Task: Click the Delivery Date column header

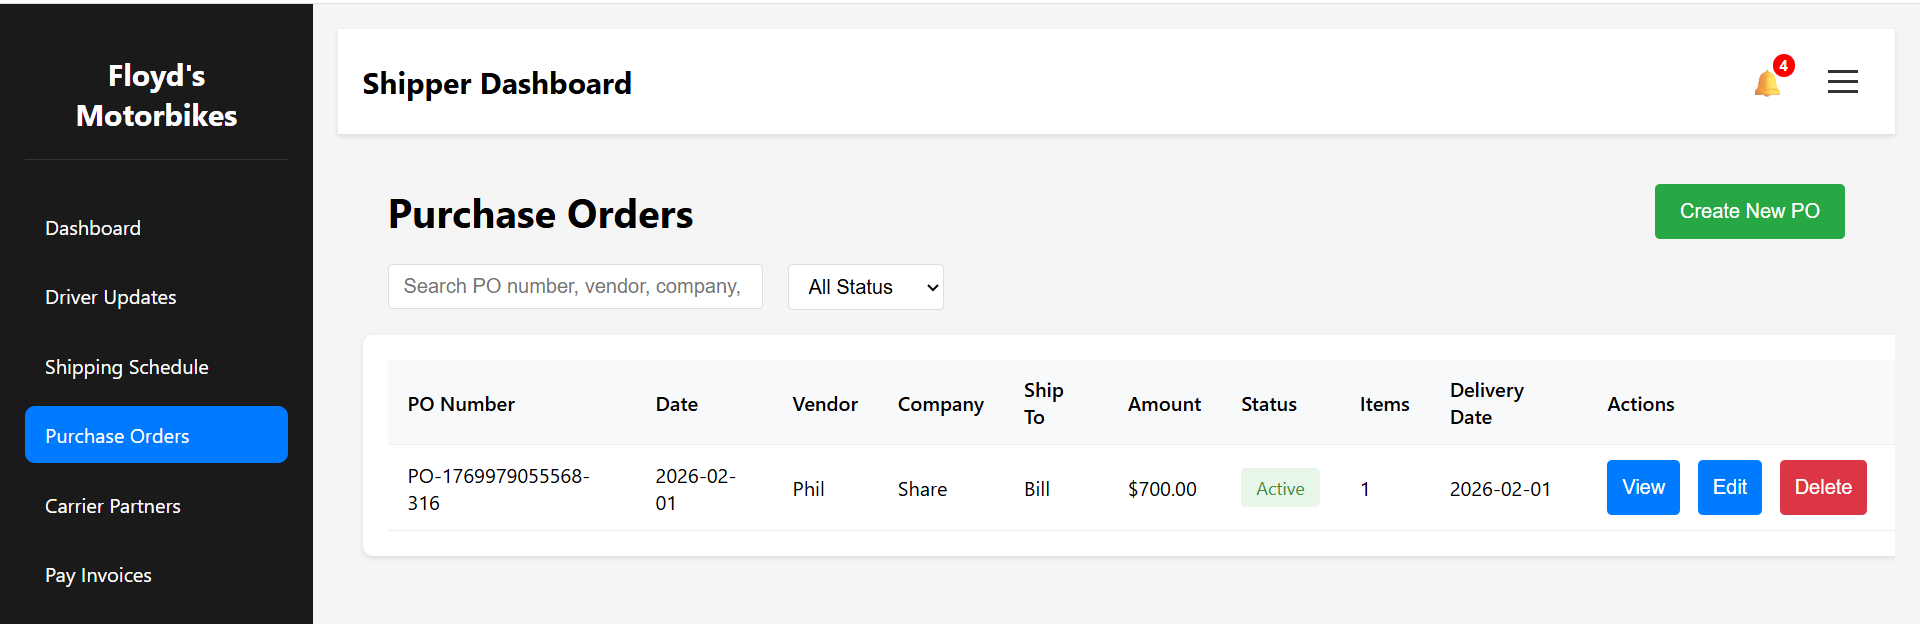Action: (1486, 403)
